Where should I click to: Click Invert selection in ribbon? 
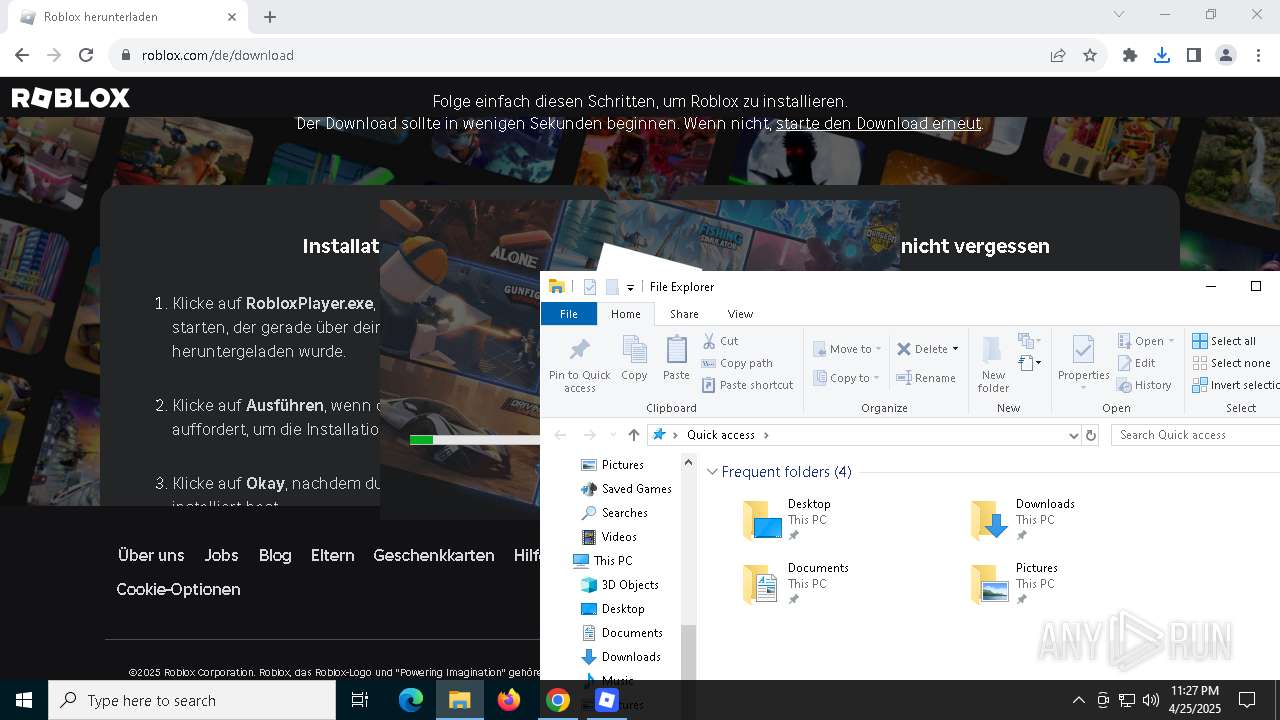[x=1236, y=385]
